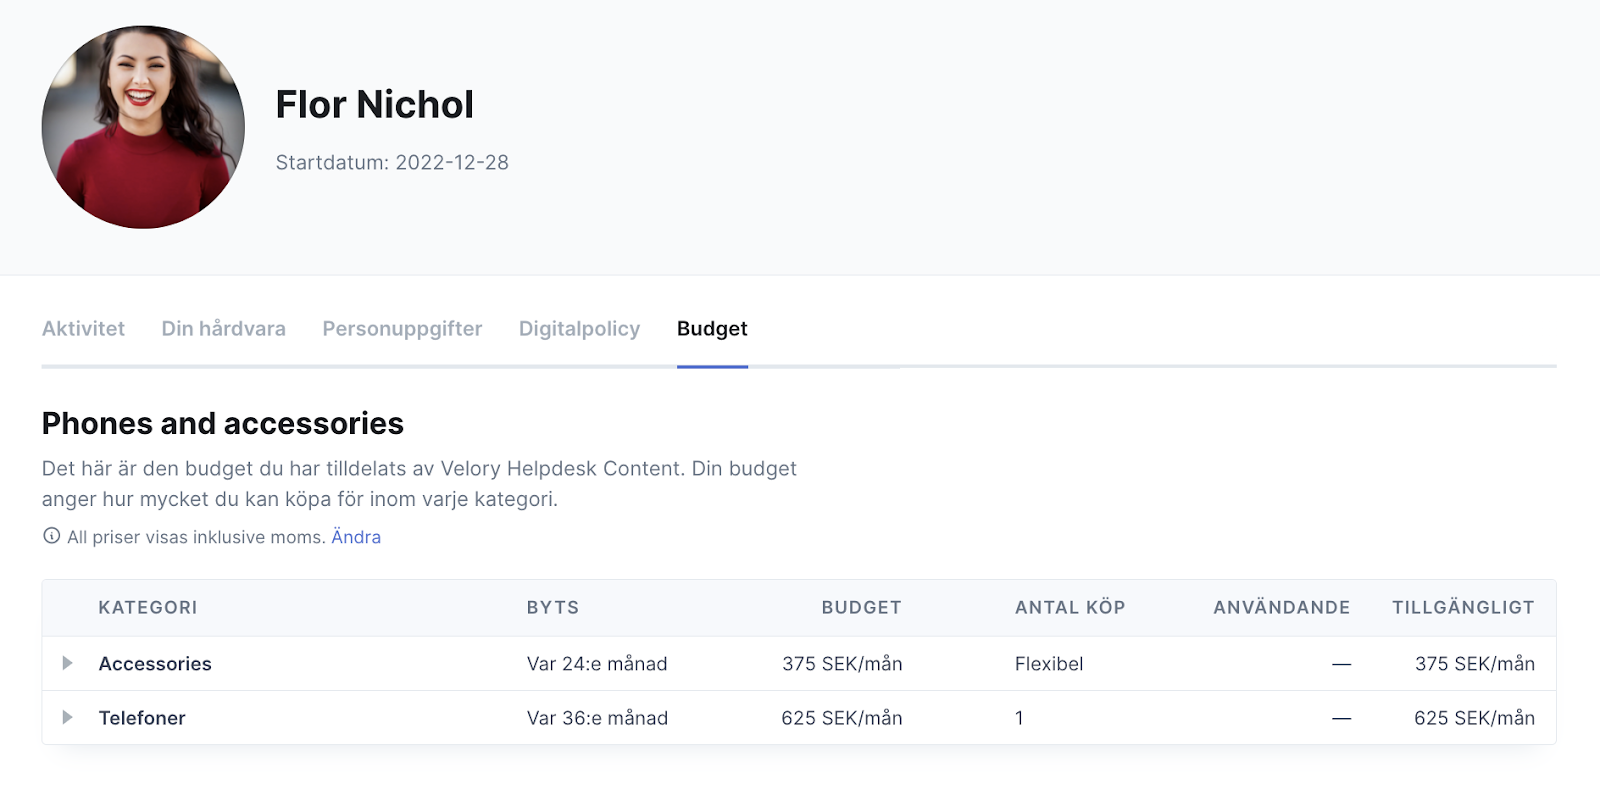Screen dimensions: 1600x790
Task: Click the Antal köp column header
Action: pyautogui.click(x=1070, y=608)
